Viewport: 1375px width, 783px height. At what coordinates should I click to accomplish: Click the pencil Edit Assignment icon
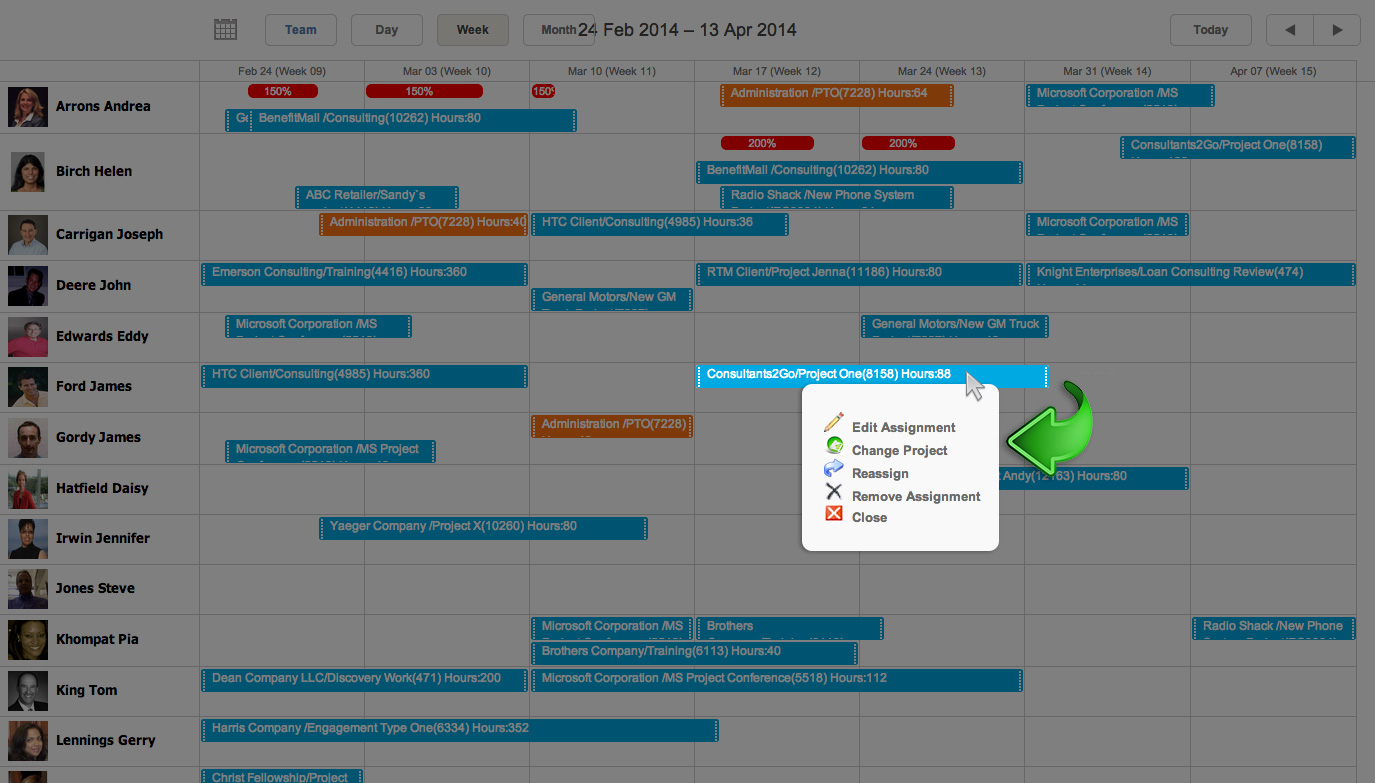[833, 424]
